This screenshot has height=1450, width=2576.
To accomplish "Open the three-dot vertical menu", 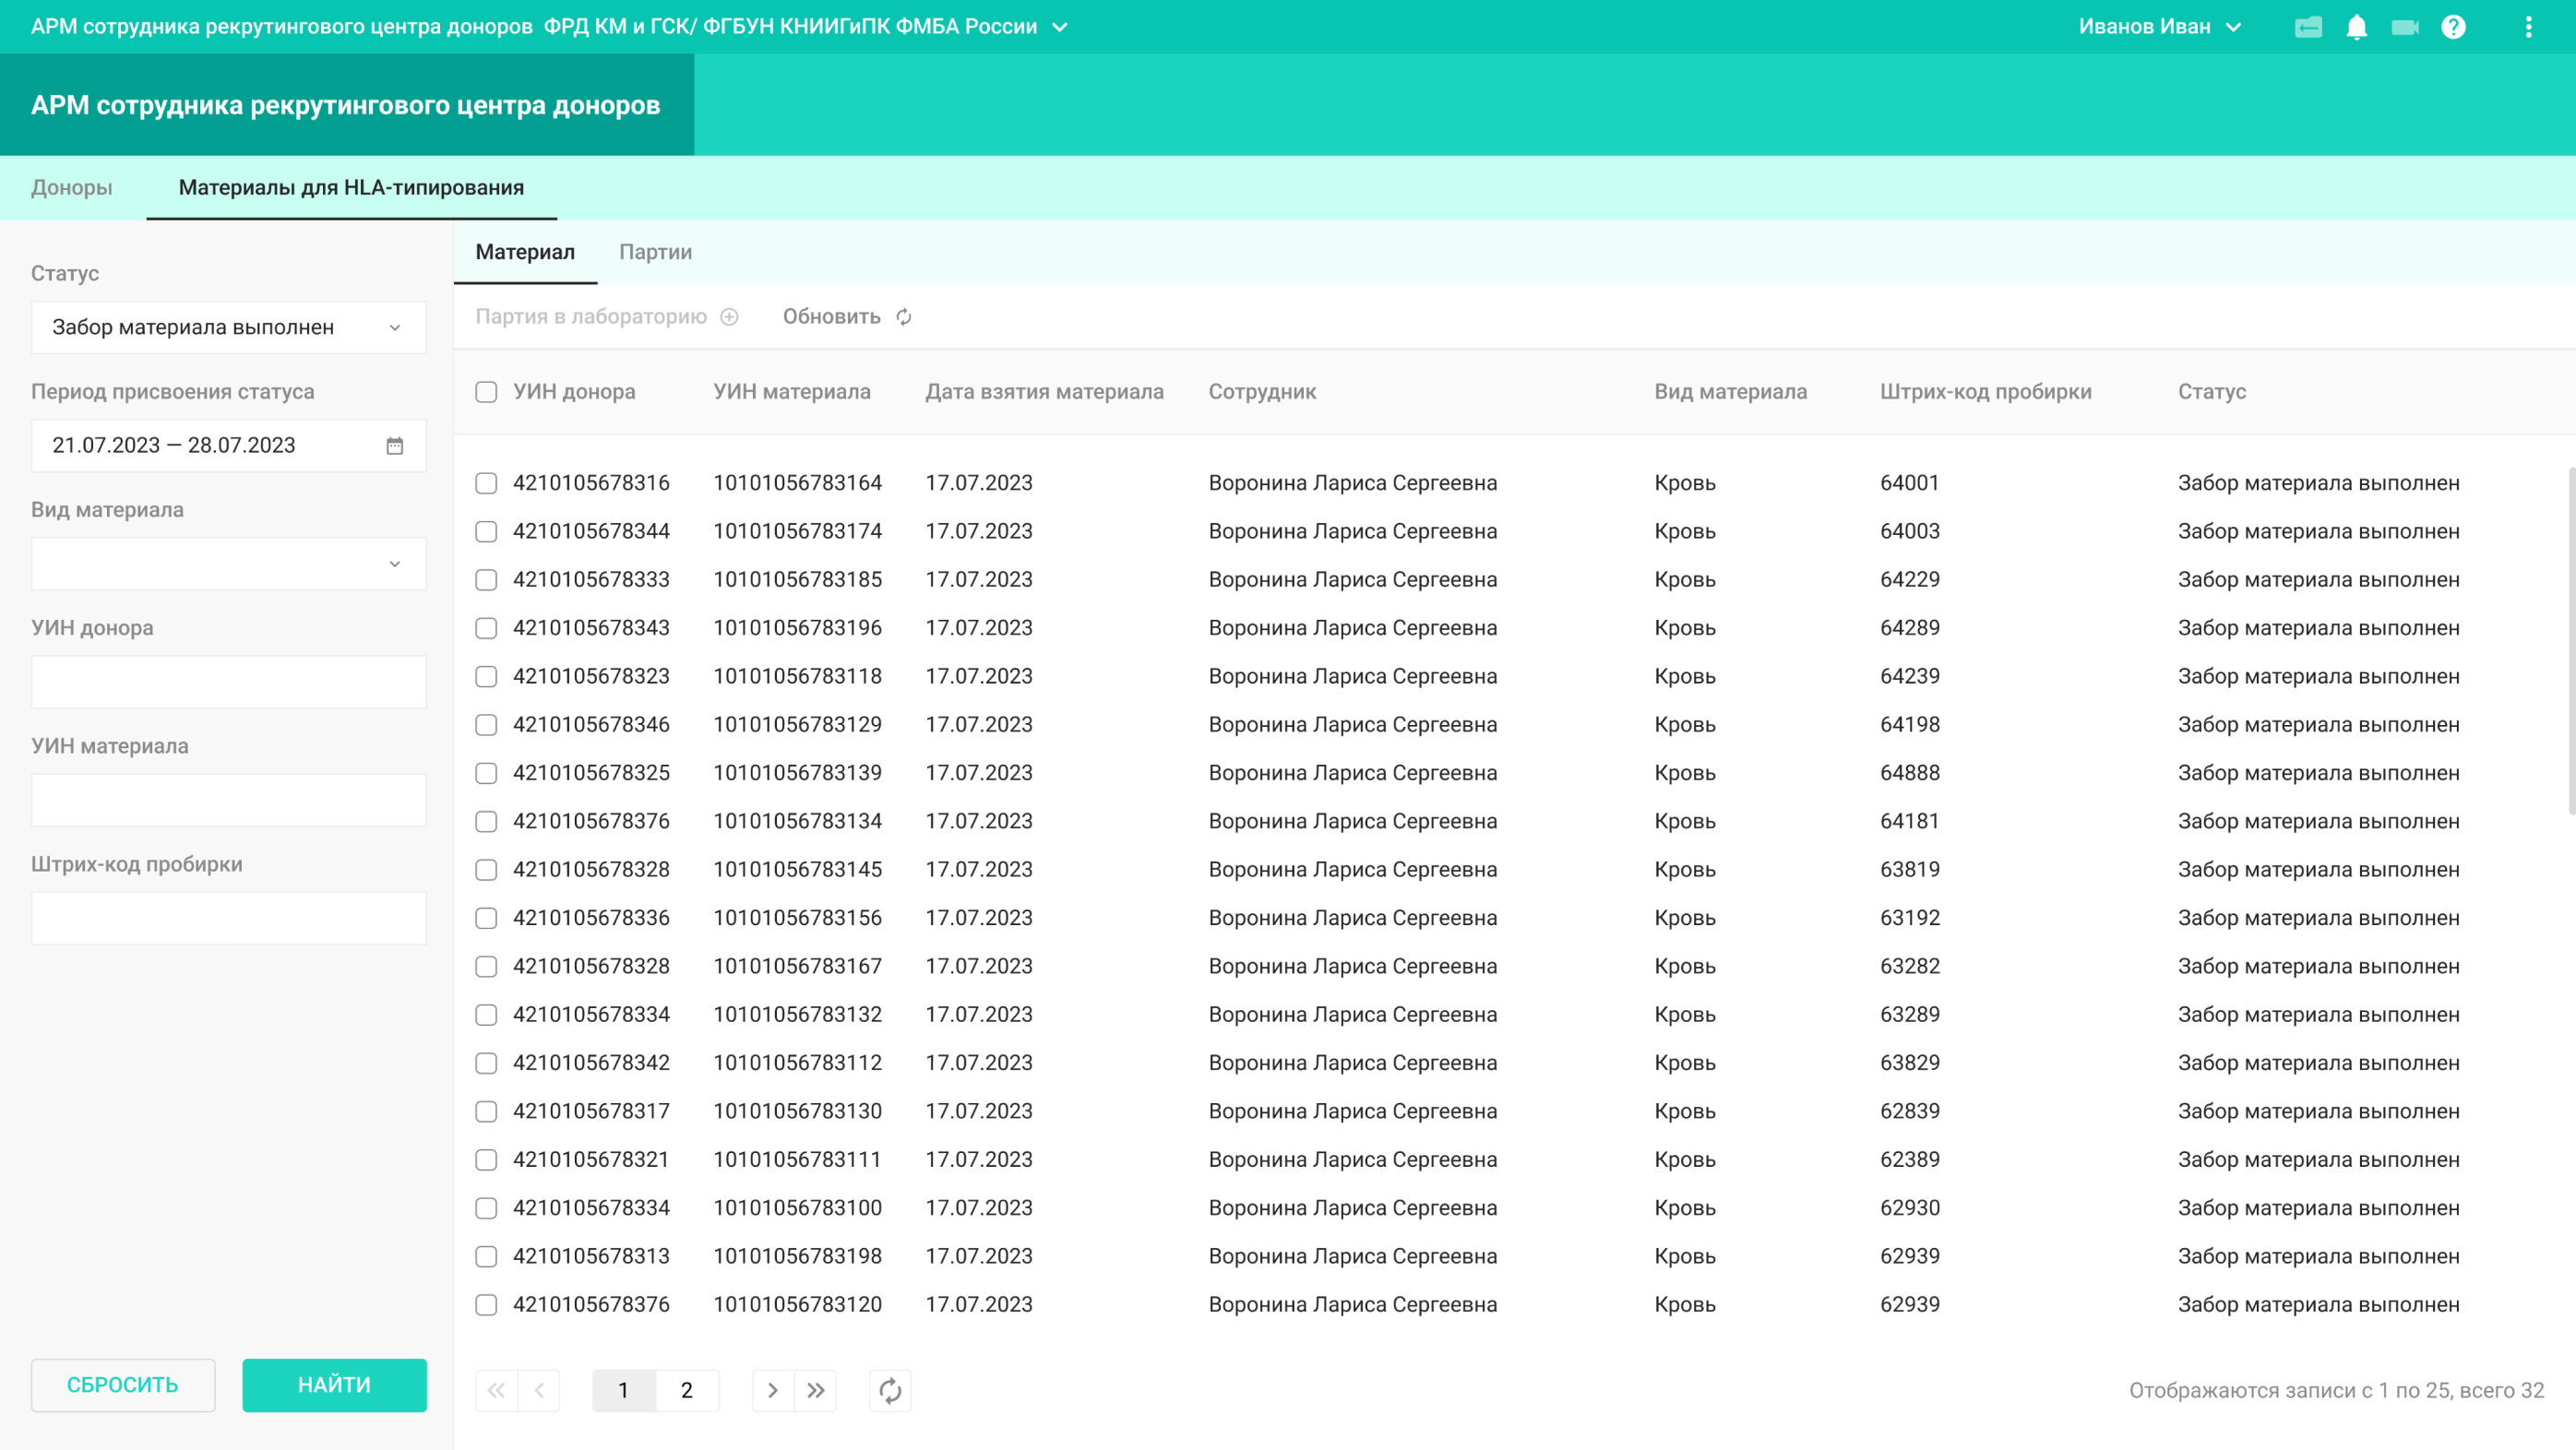I will pos(2529,27).
